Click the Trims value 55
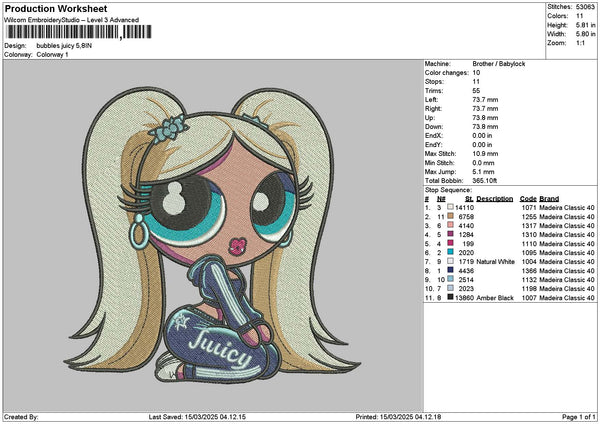600x424 pixels. pyautogui.click(x=476, y=91)
